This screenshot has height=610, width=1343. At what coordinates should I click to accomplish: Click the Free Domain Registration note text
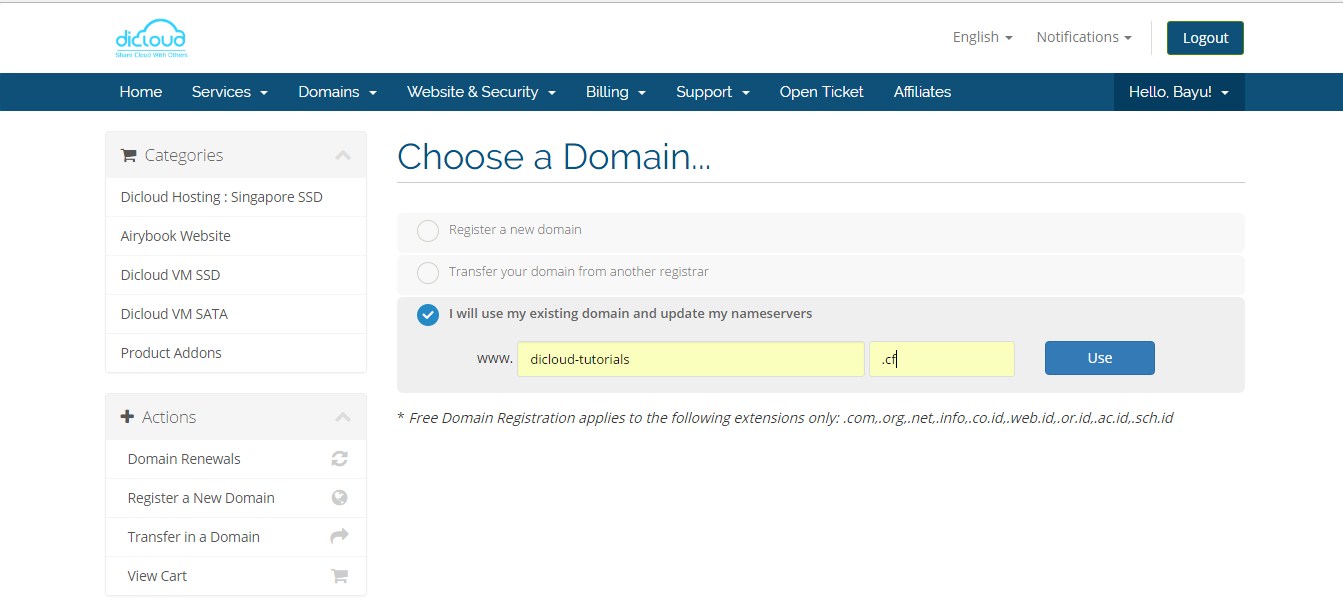point(785,418)
